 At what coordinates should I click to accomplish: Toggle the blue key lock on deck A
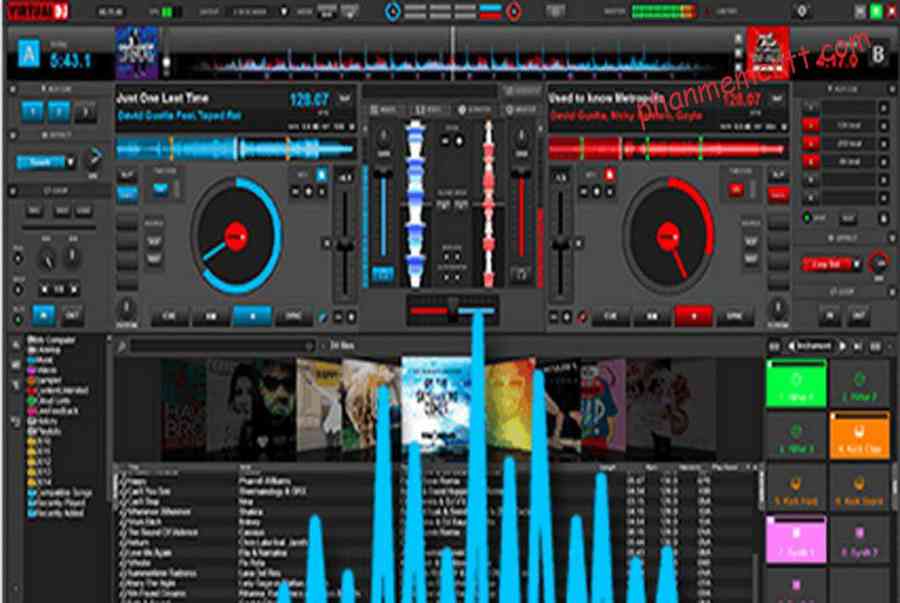click(x=321, y=174)
